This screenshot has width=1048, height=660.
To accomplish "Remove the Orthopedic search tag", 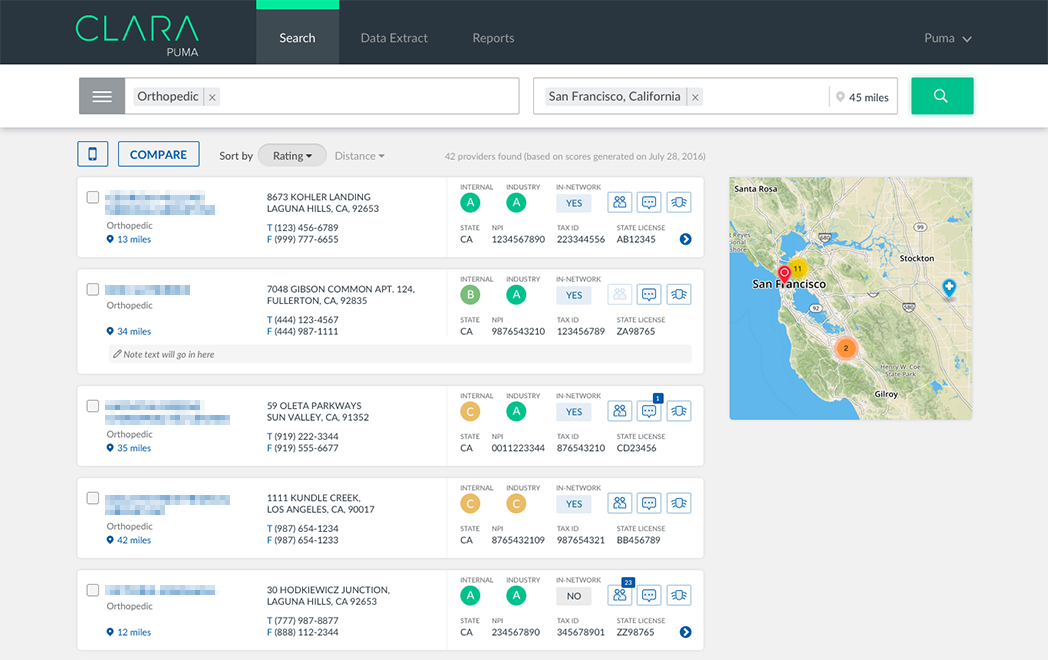I will click(212, 97).
